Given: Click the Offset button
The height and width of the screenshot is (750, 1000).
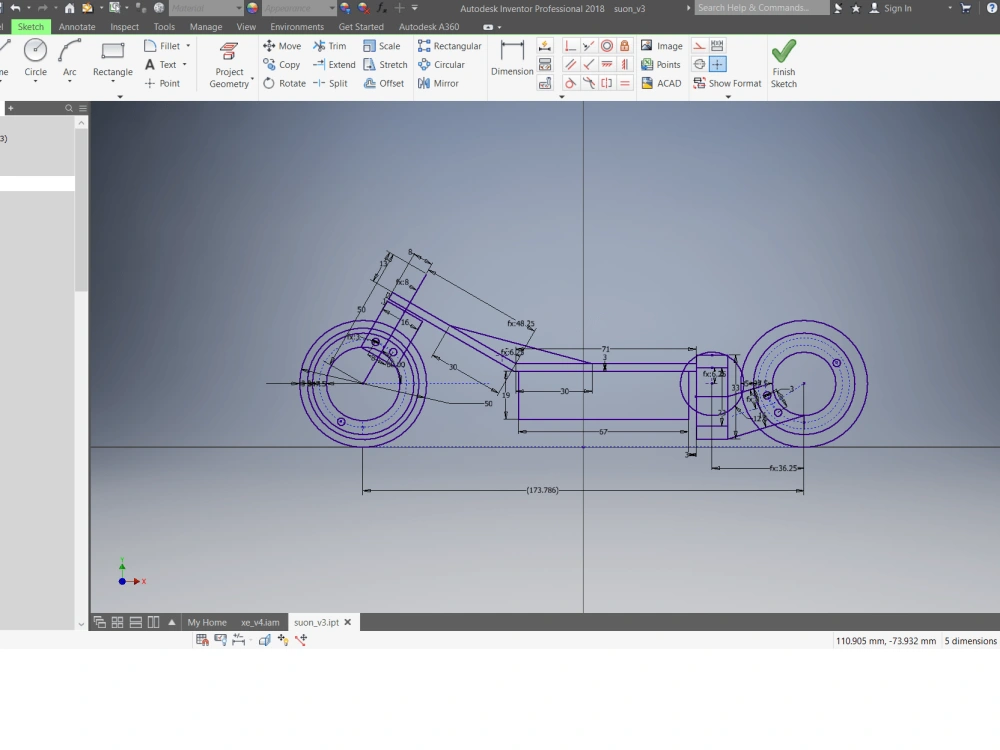Looking at the screenshot, I should click(x=384, y=83).
